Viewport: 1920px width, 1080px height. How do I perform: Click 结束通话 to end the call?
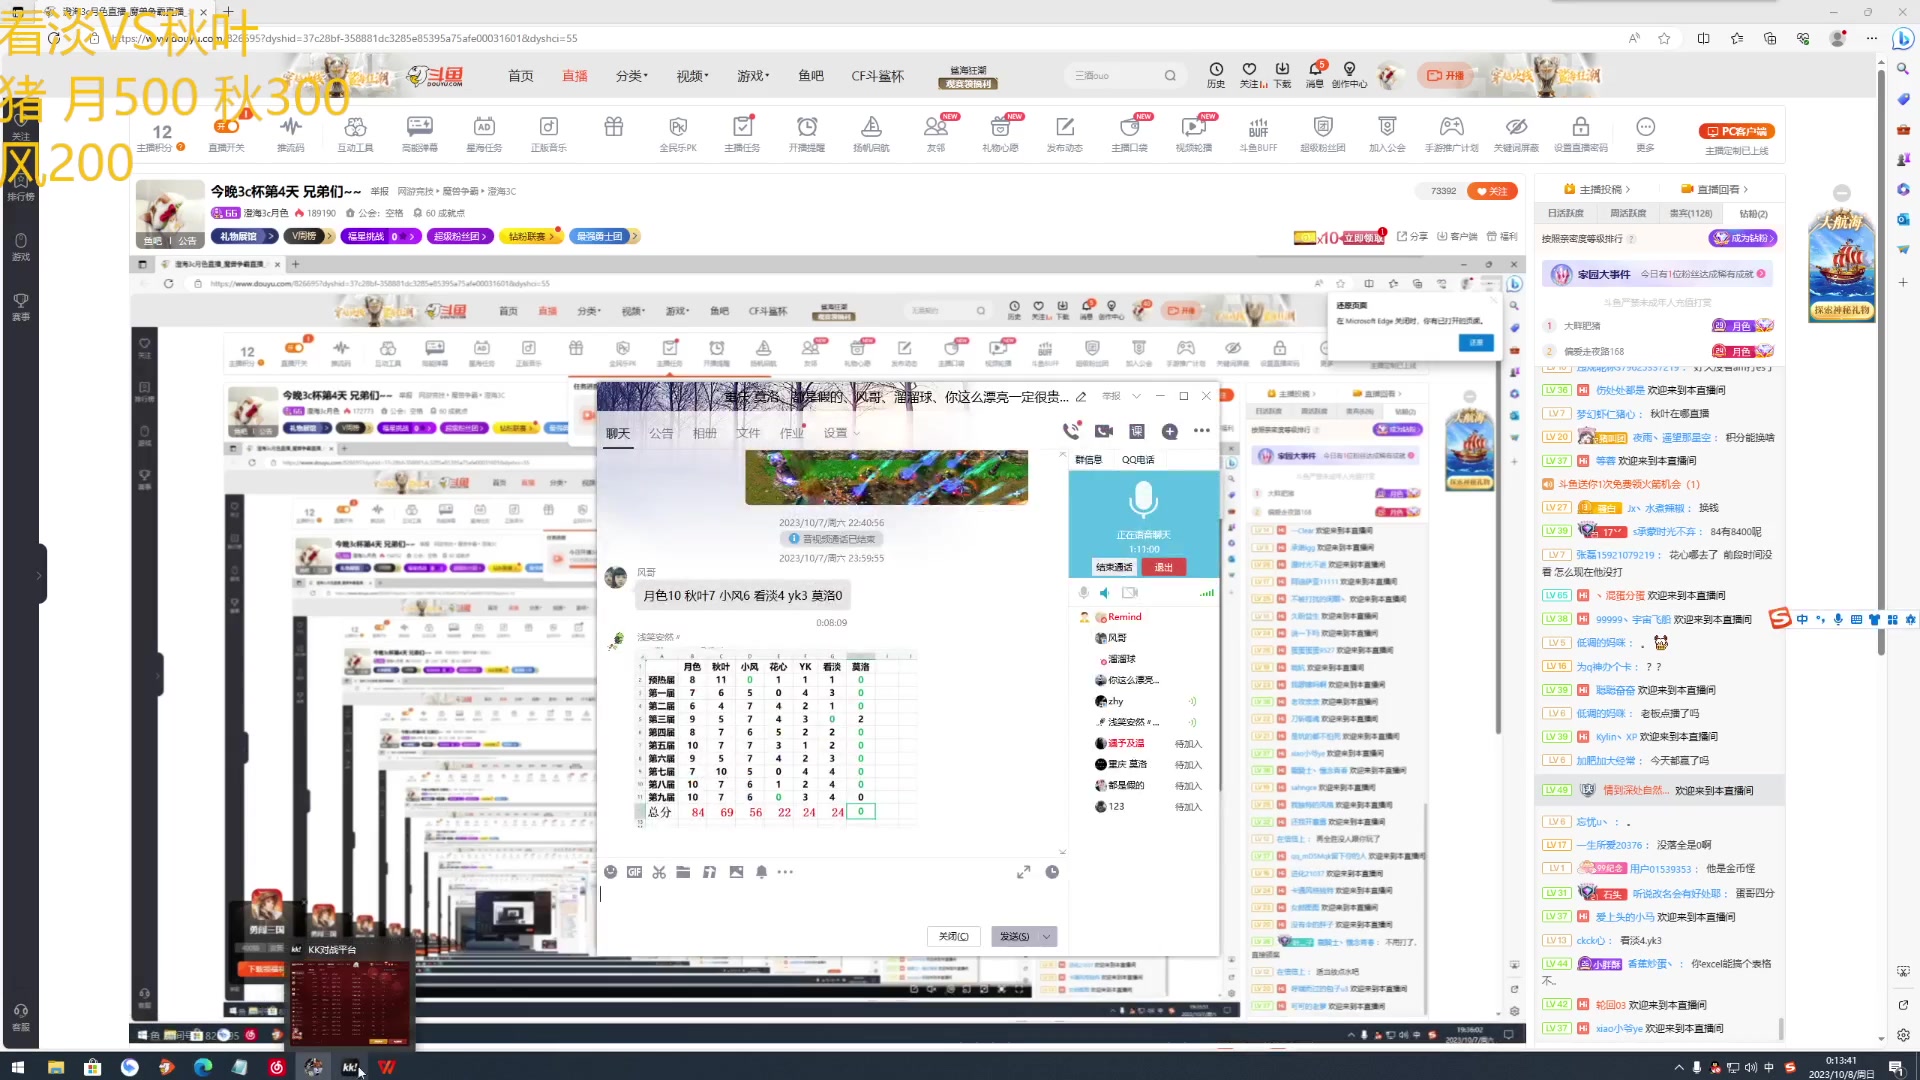pyautogui.click(x=1114, y=567)
